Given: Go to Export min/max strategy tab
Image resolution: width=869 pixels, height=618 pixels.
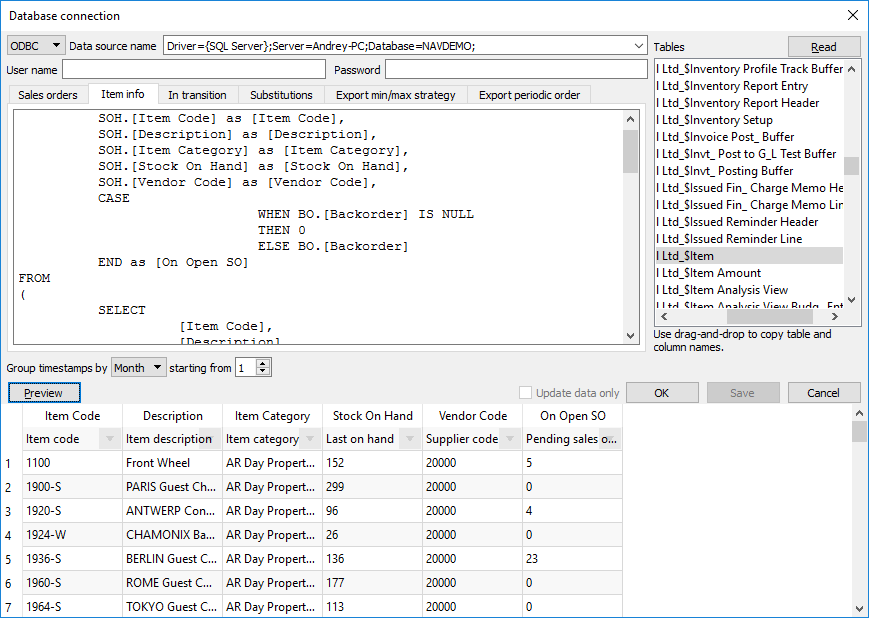Looking at the screenshot, I should [395, 95].
